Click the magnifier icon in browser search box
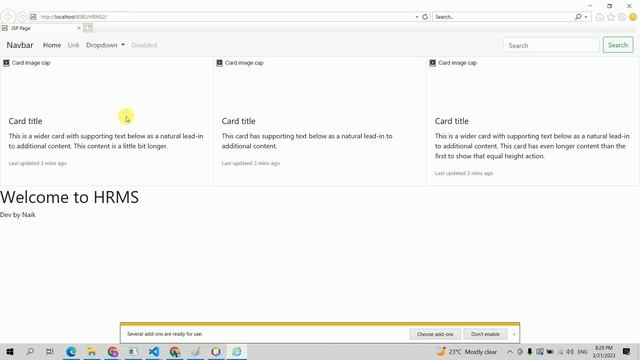The height and width of the screenshot is (360, 640). [x=578, y=17]
